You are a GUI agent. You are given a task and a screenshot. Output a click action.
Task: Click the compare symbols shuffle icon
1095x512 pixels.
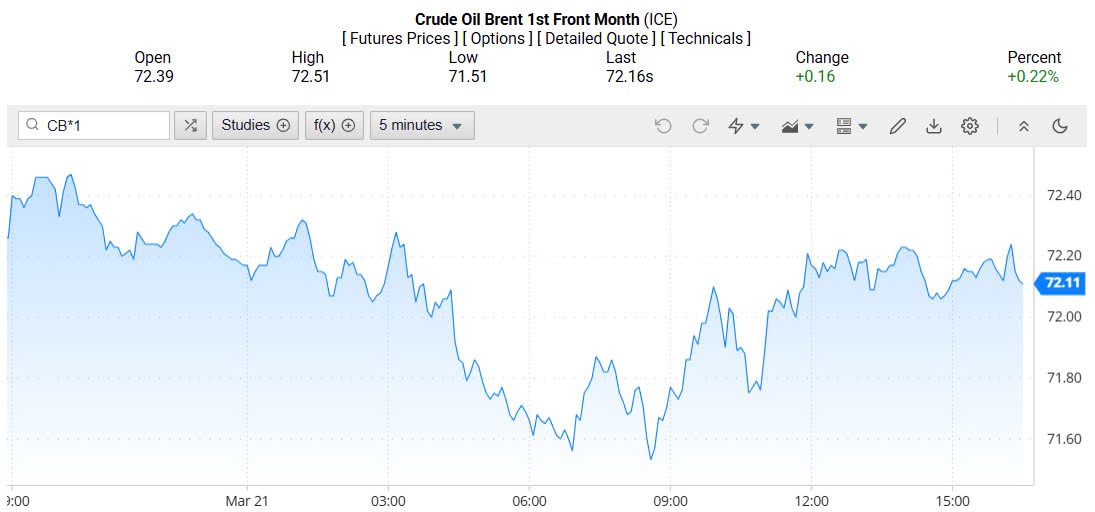[190, 126]
